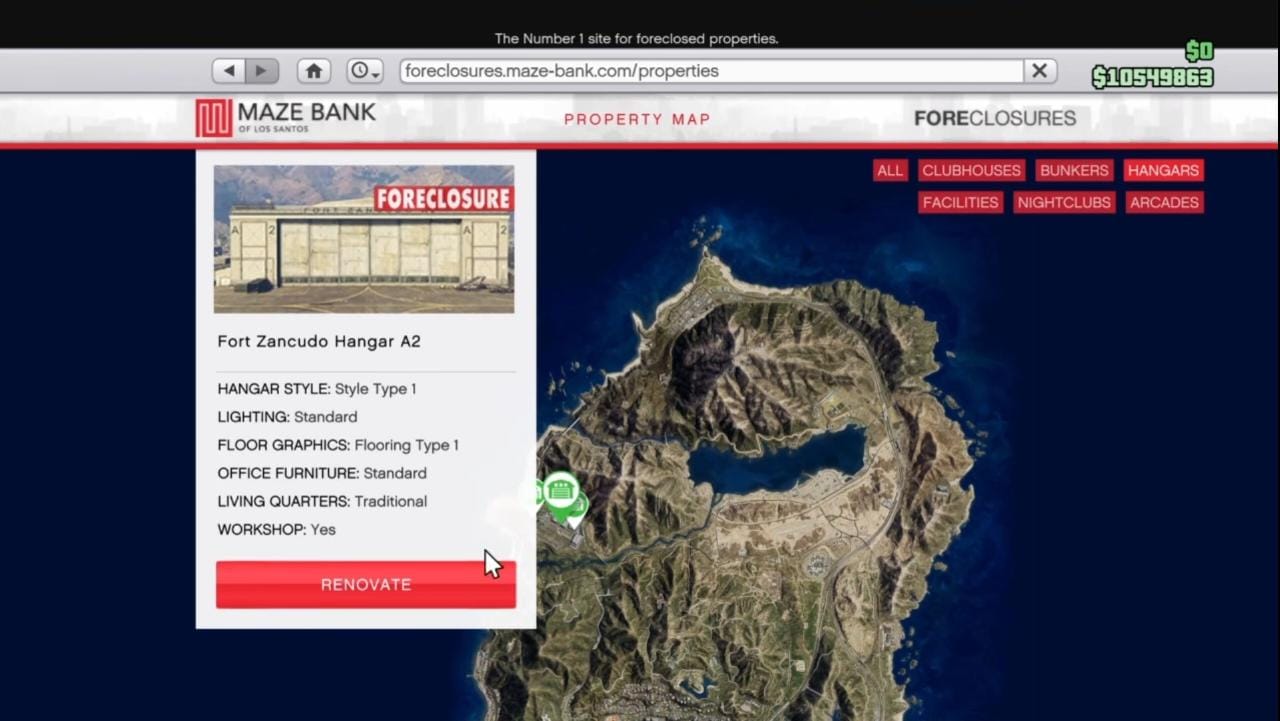Screen dimensions: 1280x721
Task: Click the Floor Graphics: Flooring Type 1 line
Action: click(338, 445)
